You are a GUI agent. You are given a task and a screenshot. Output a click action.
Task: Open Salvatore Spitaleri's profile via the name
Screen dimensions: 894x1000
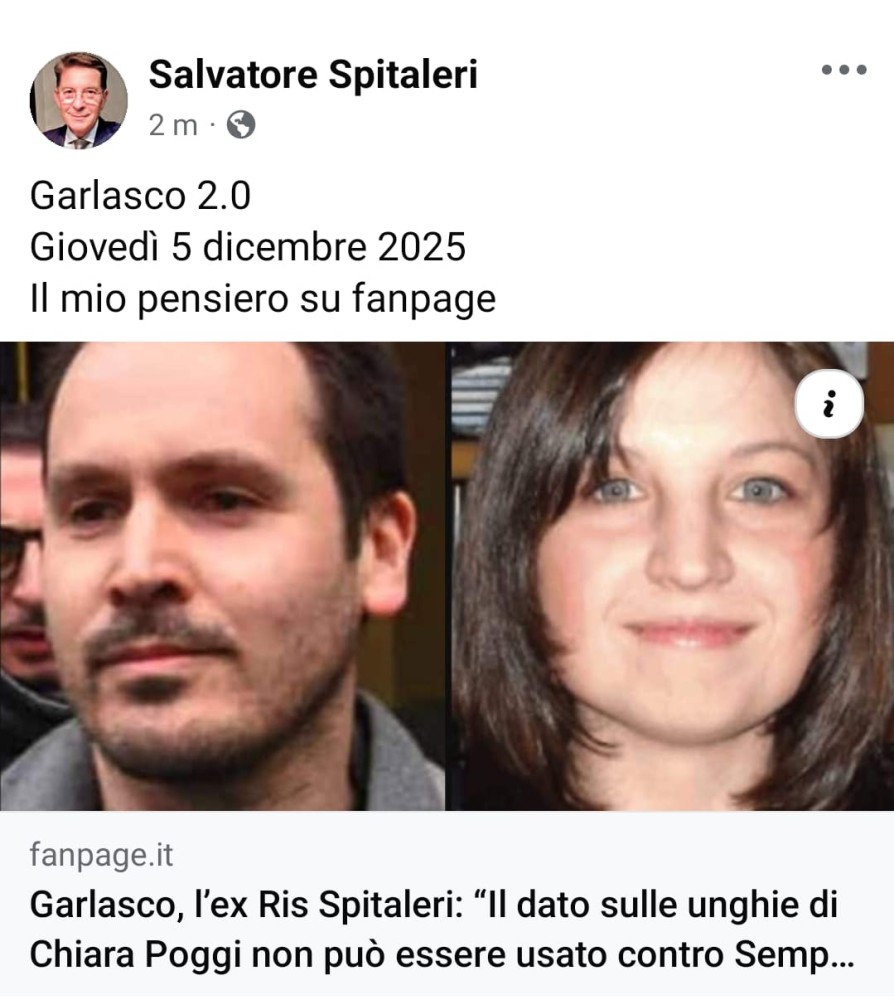(313, 74)
